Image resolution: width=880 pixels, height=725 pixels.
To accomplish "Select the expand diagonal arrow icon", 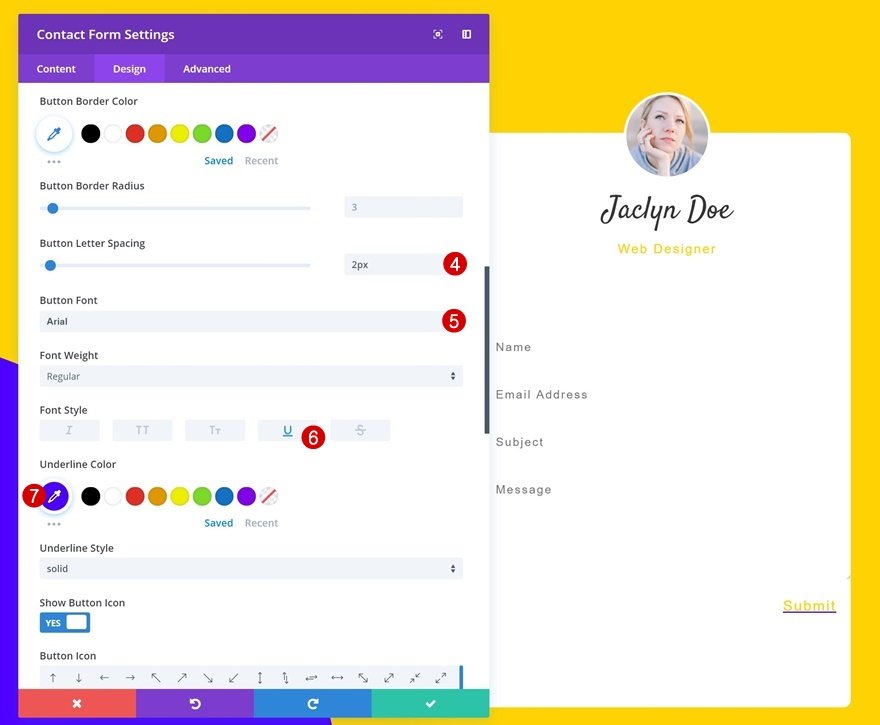I will [389, 678].
